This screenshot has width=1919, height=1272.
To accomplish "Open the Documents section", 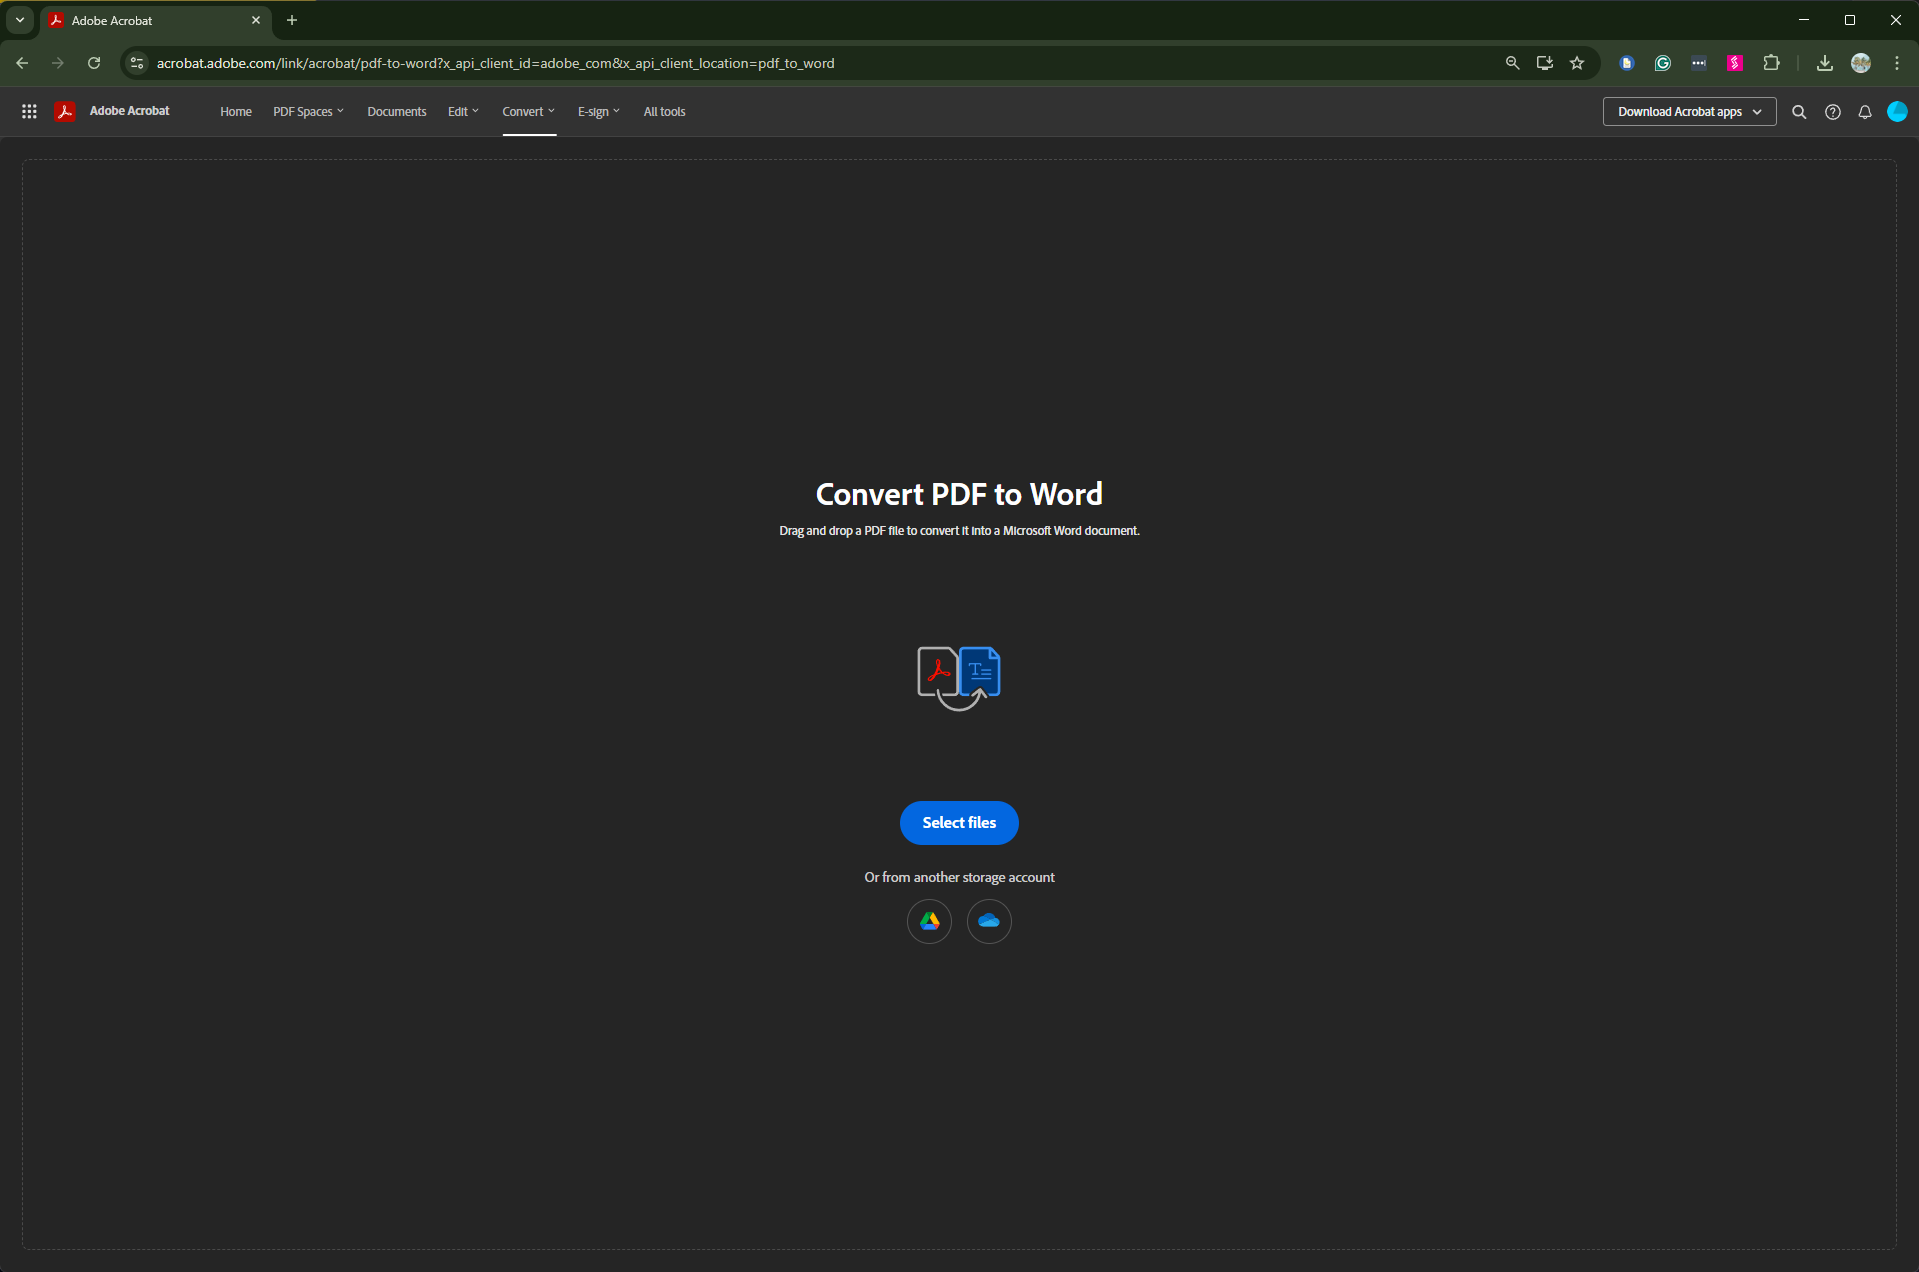I will coord(397,112).
